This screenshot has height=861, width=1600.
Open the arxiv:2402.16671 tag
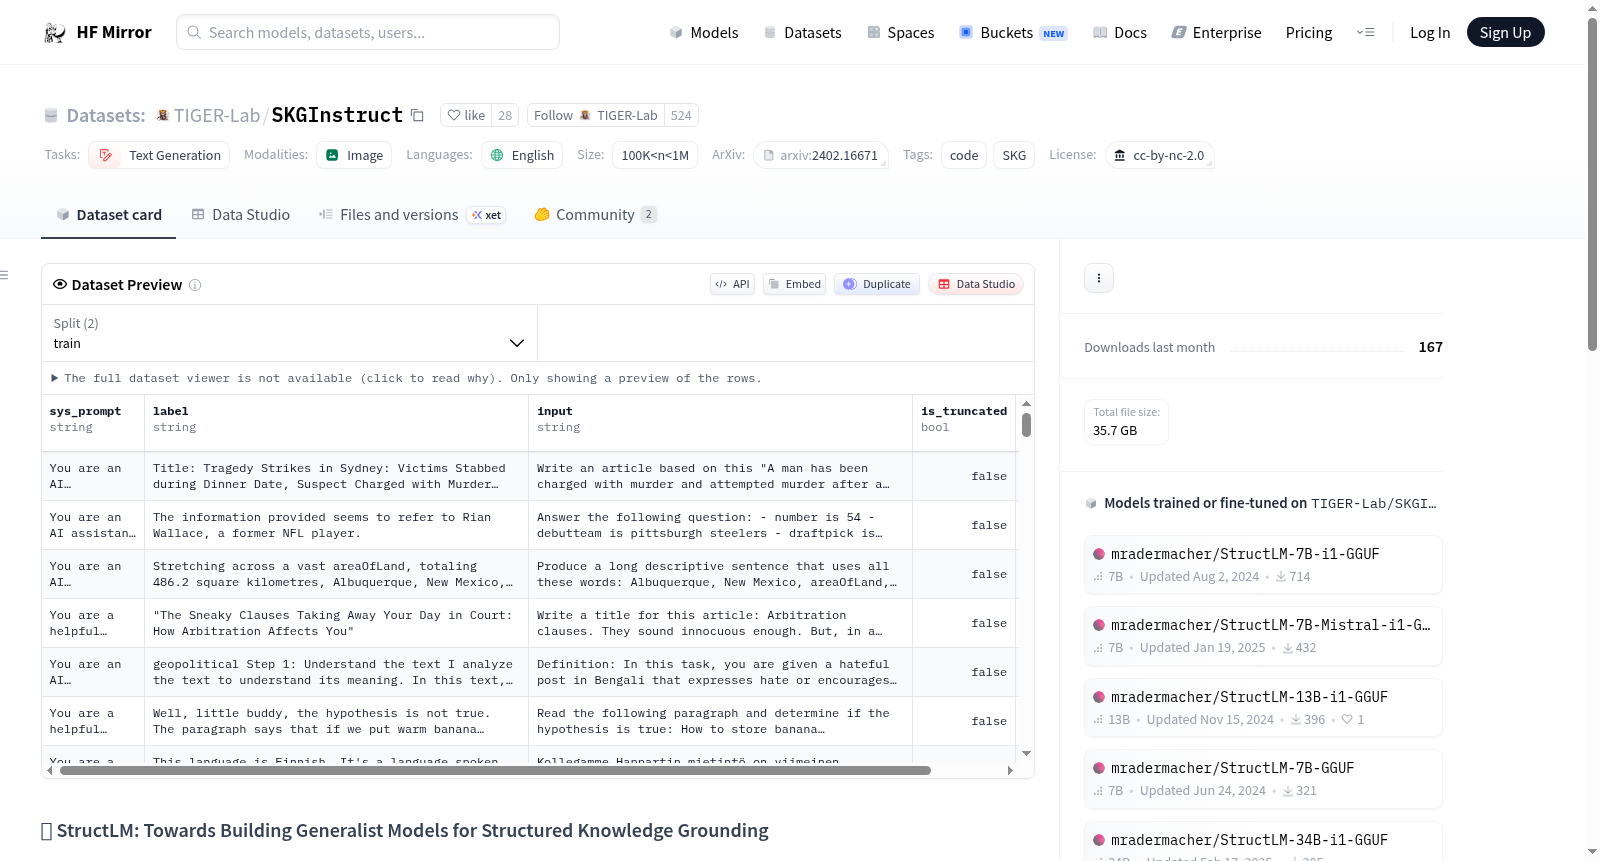(x=820, y=155)
